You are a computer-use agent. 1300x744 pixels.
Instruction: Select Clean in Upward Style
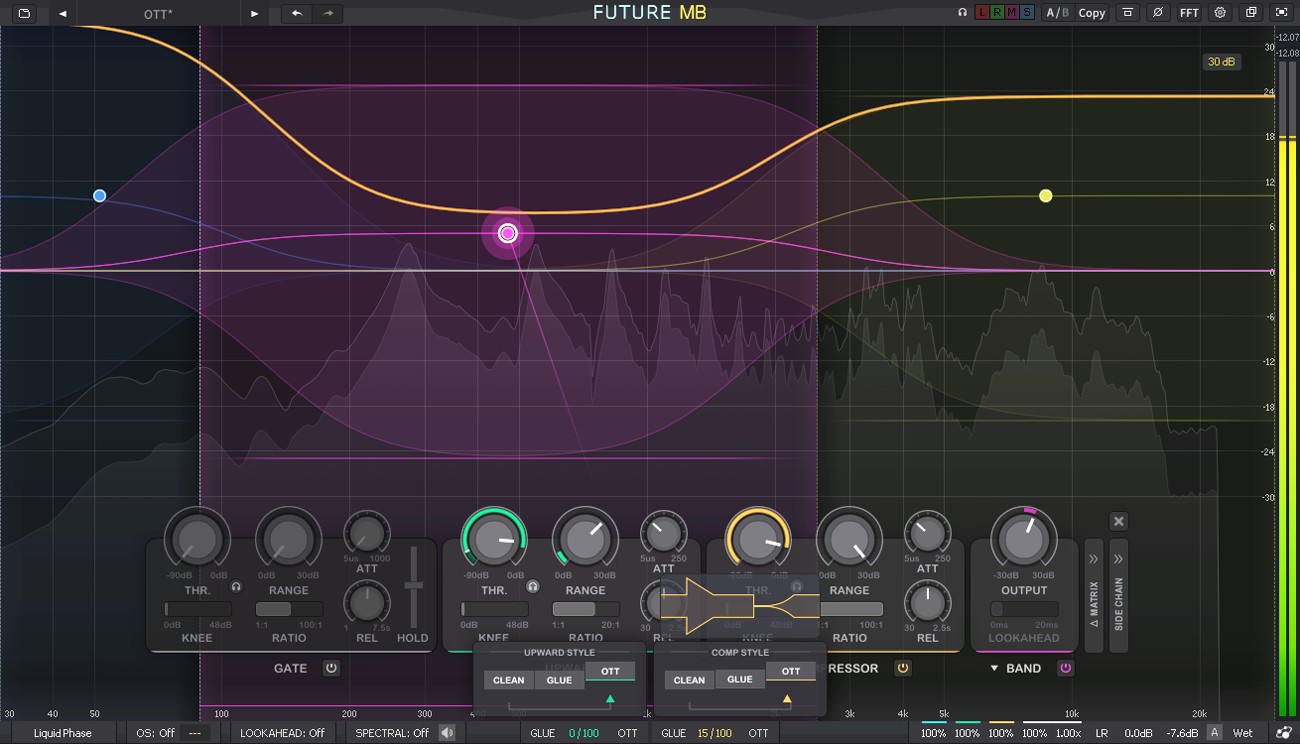tap(508, 680)
